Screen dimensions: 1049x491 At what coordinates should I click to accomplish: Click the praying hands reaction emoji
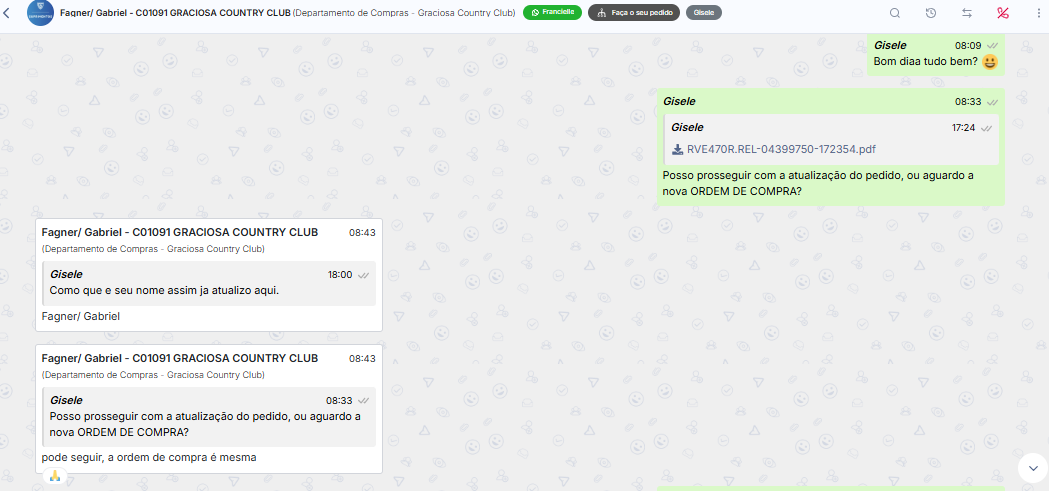coord(55,476)
